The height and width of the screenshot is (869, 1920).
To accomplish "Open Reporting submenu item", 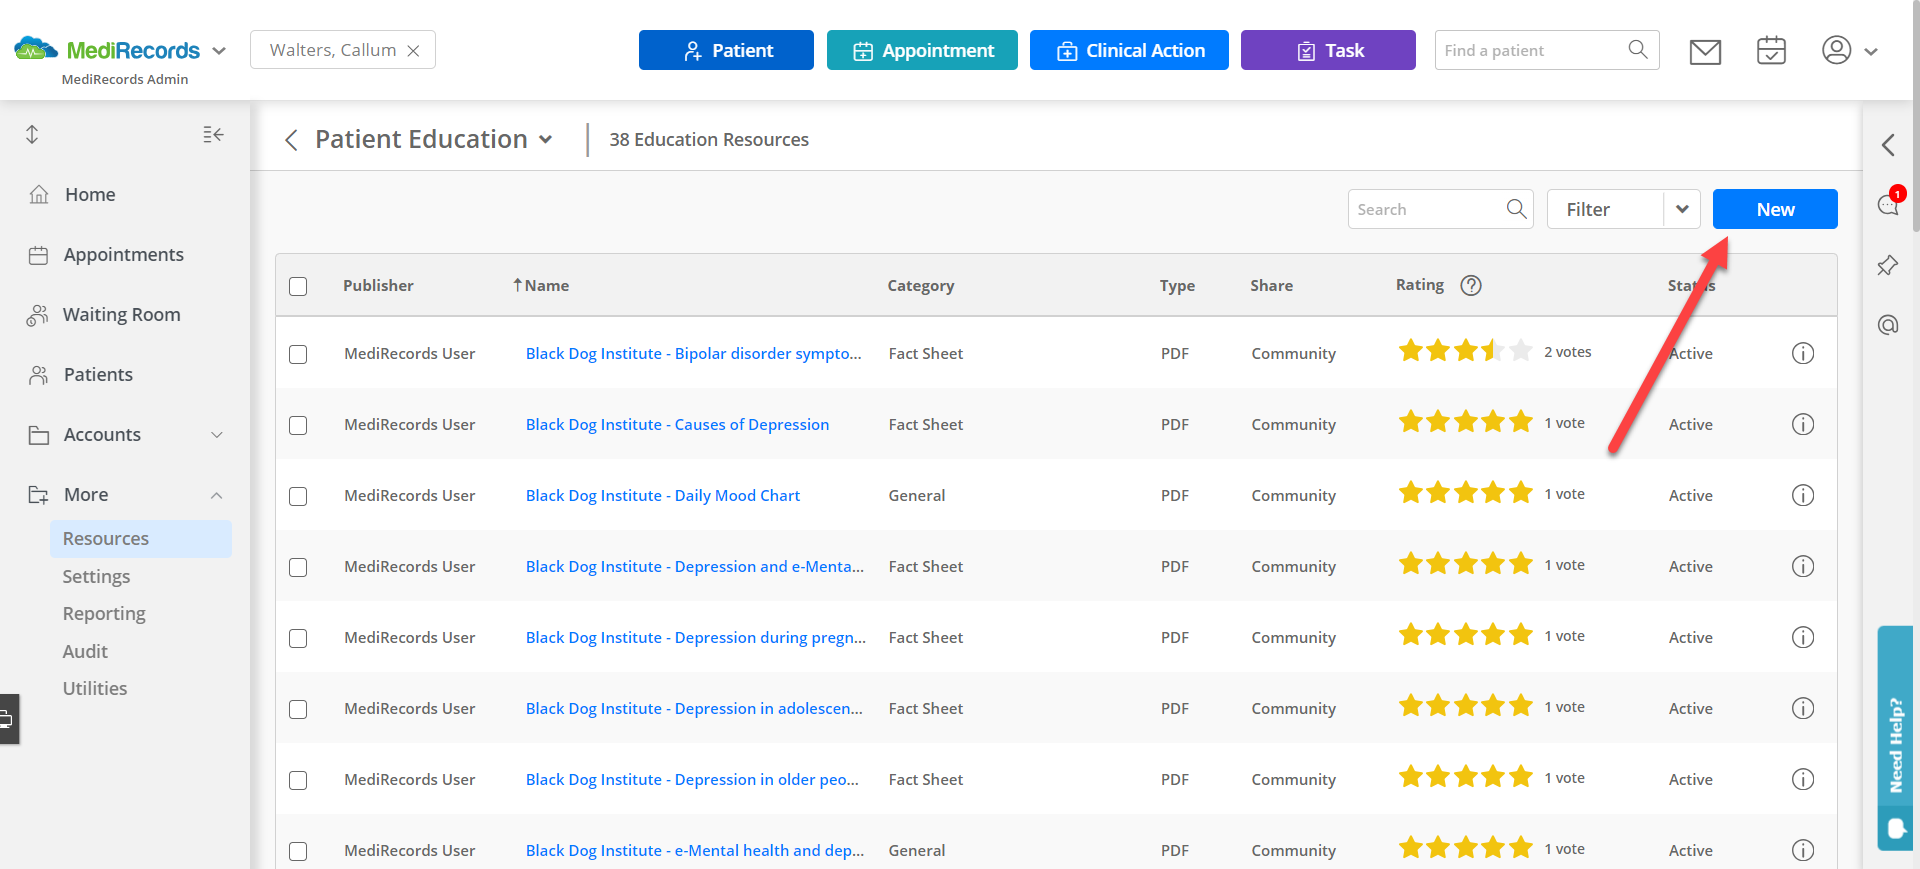I will pos(104,613).
